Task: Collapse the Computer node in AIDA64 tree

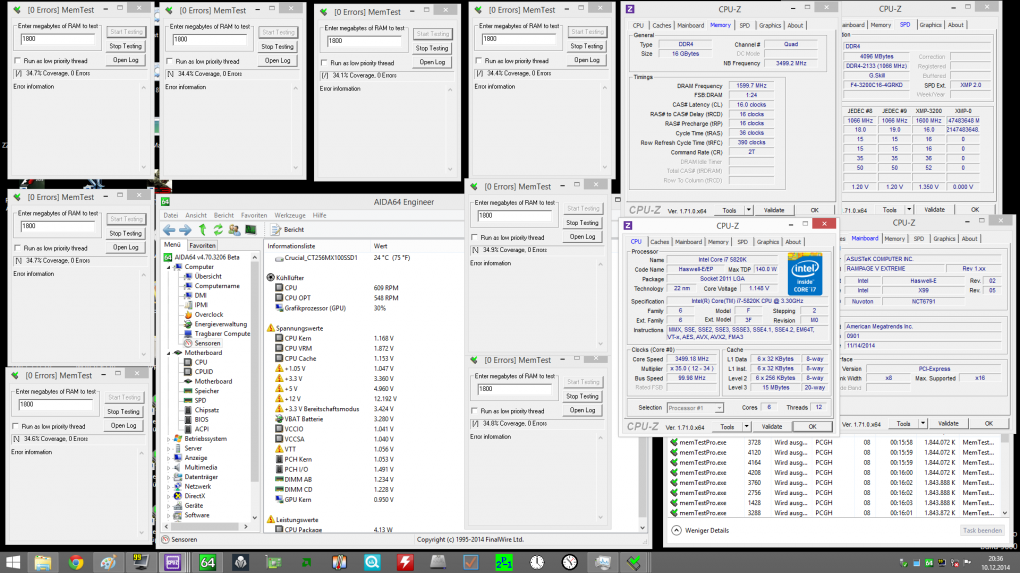Action: [169, 267]
